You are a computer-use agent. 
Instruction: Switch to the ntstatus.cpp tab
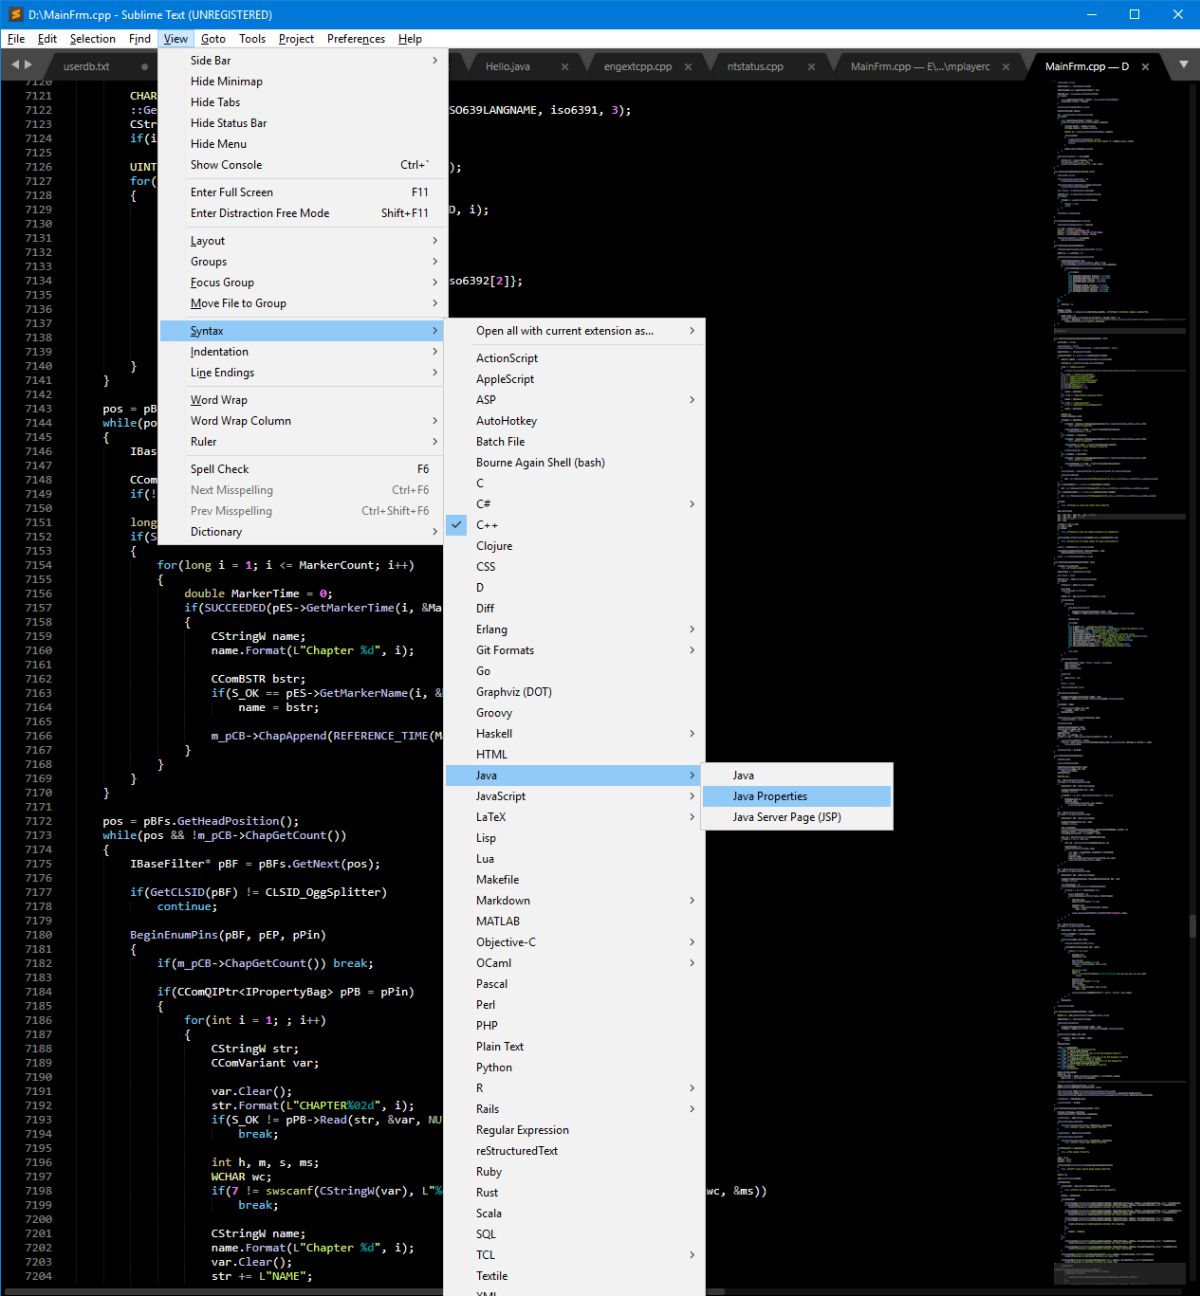[x=755, y=67]
